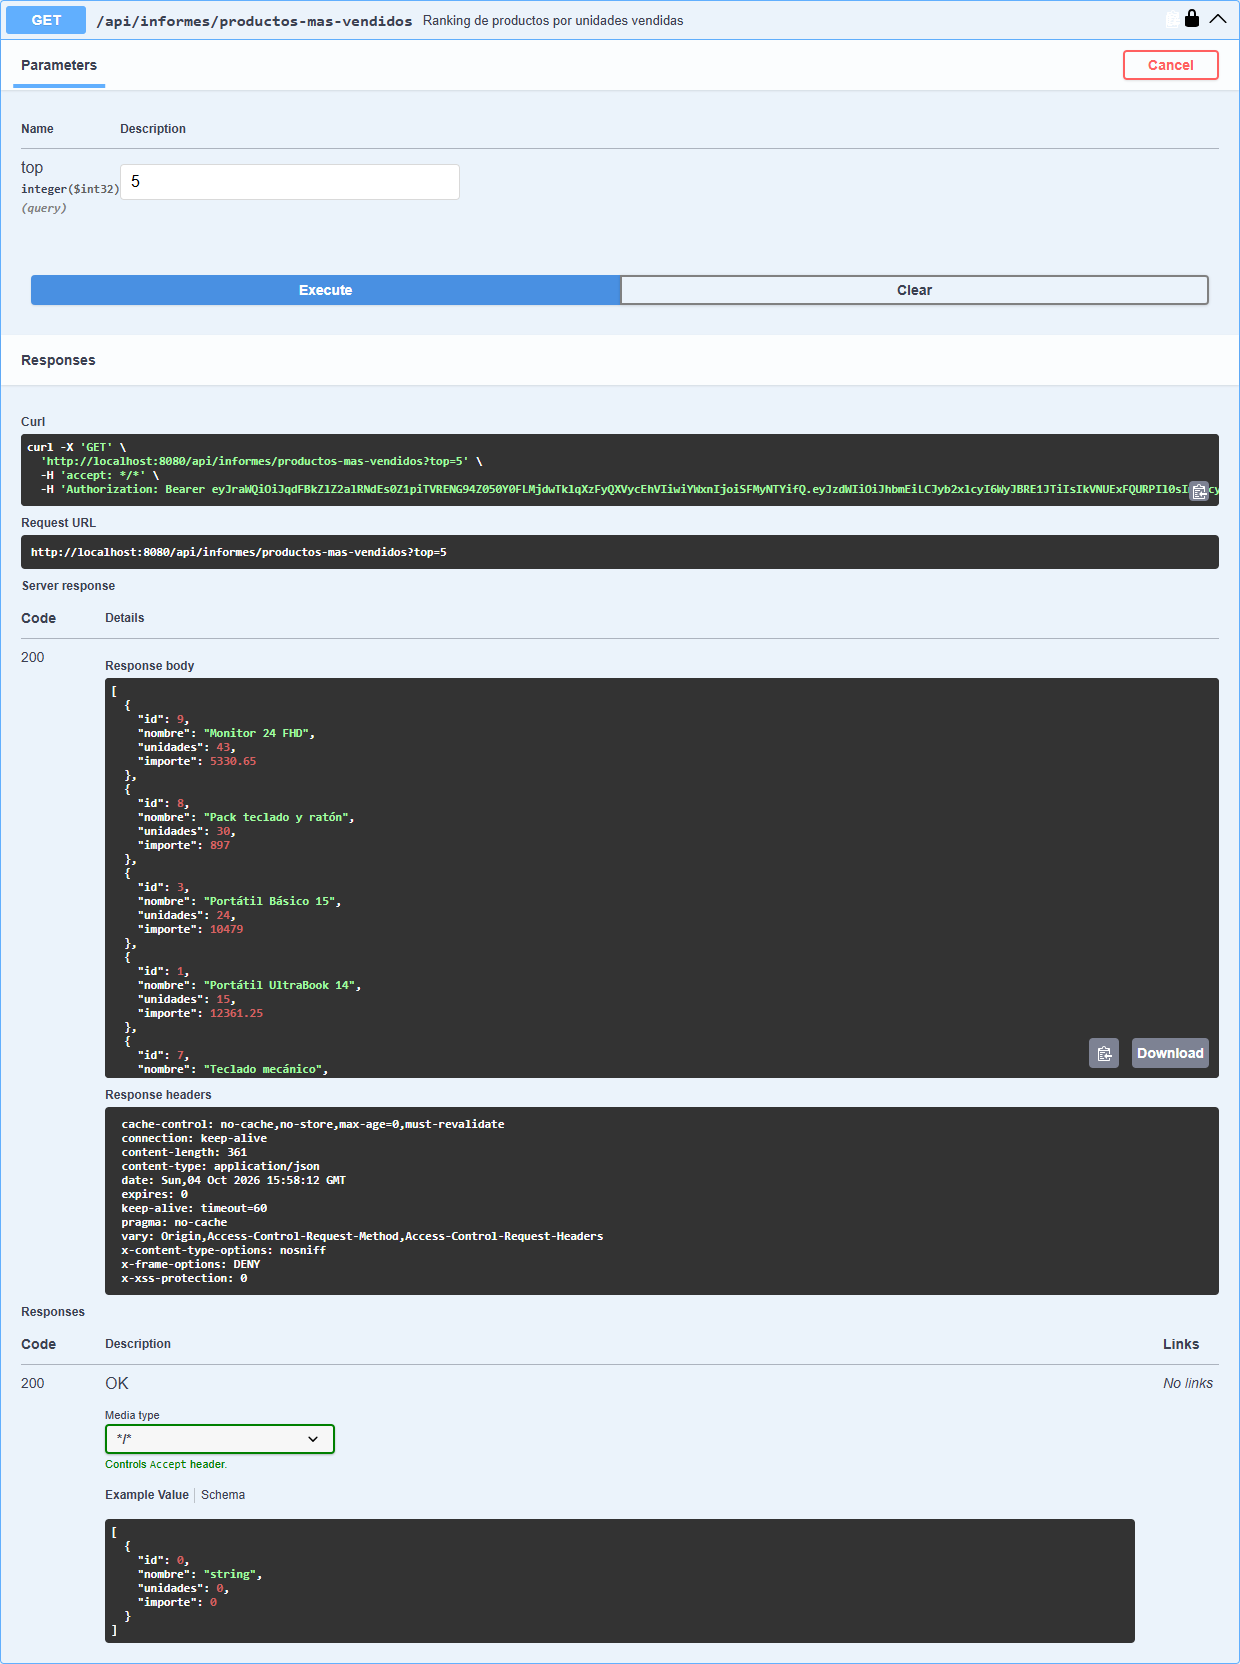Select the Example Value tab
Viewport: 1240px width, 1664px height.
[x=147, y=1495]
